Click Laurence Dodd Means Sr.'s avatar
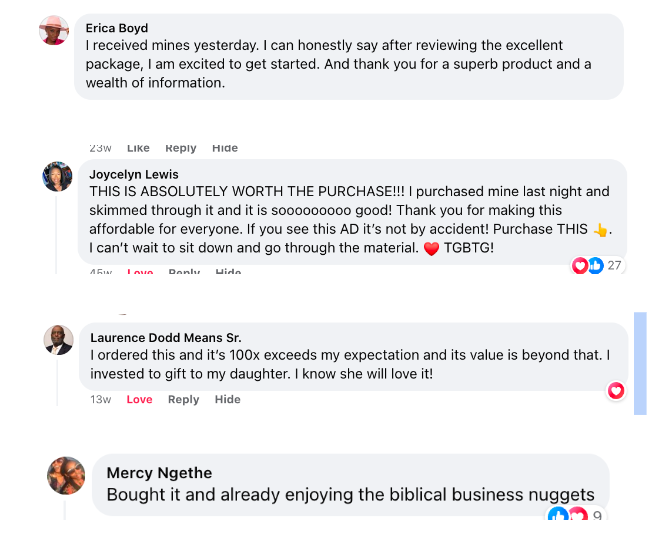Screen dimensions: 669x540 click(59, 340)
